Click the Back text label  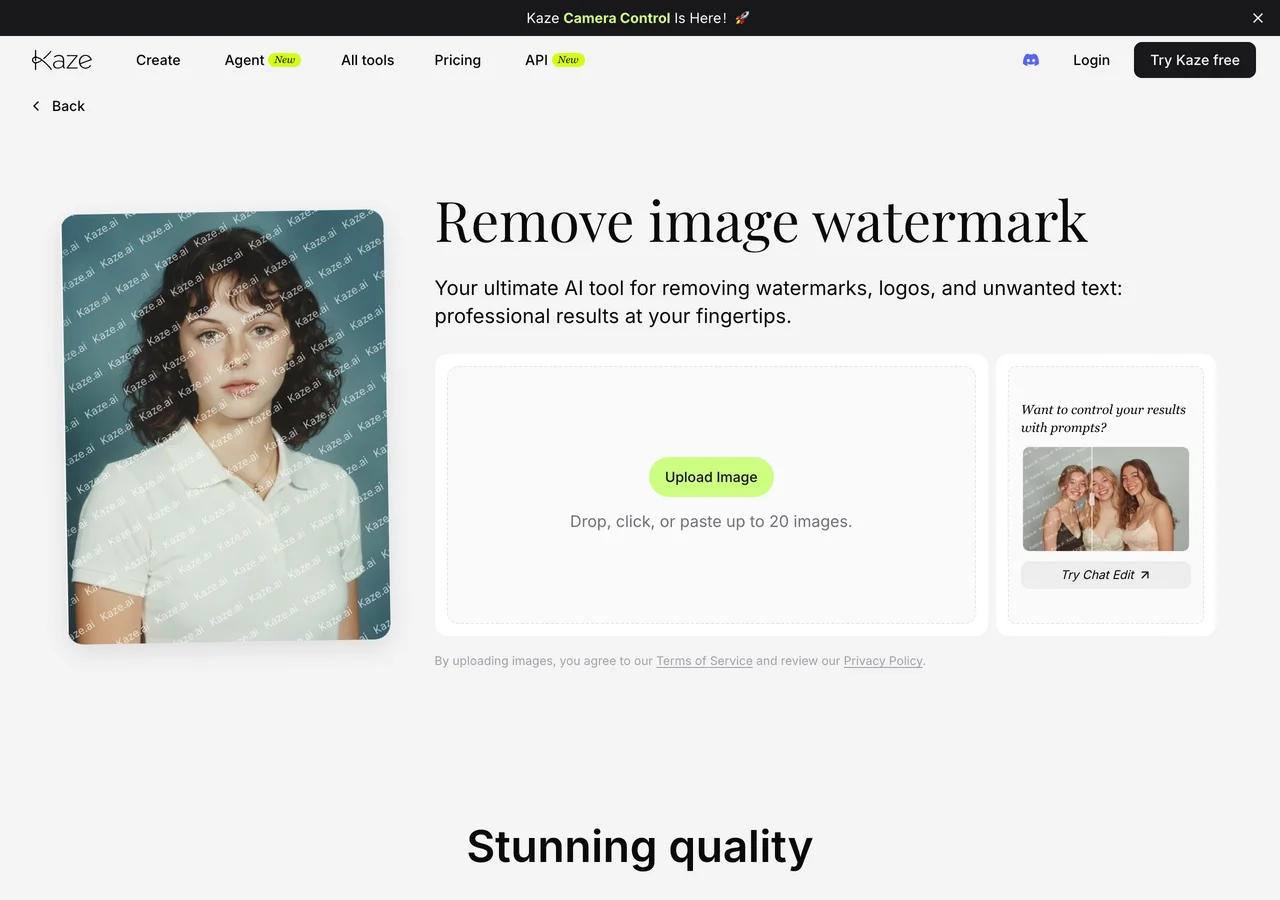click(x=68, y=106)
